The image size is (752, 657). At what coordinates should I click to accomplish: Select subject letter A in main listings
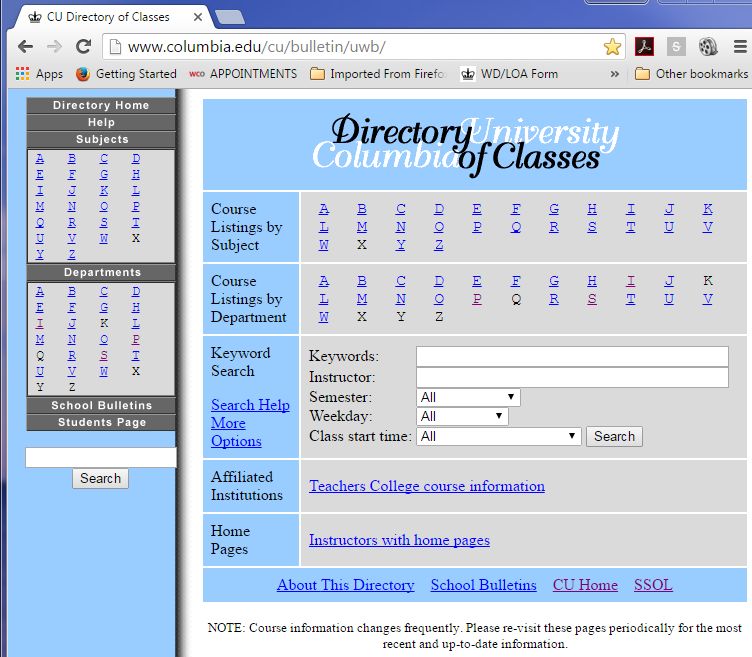pos(324,209)
